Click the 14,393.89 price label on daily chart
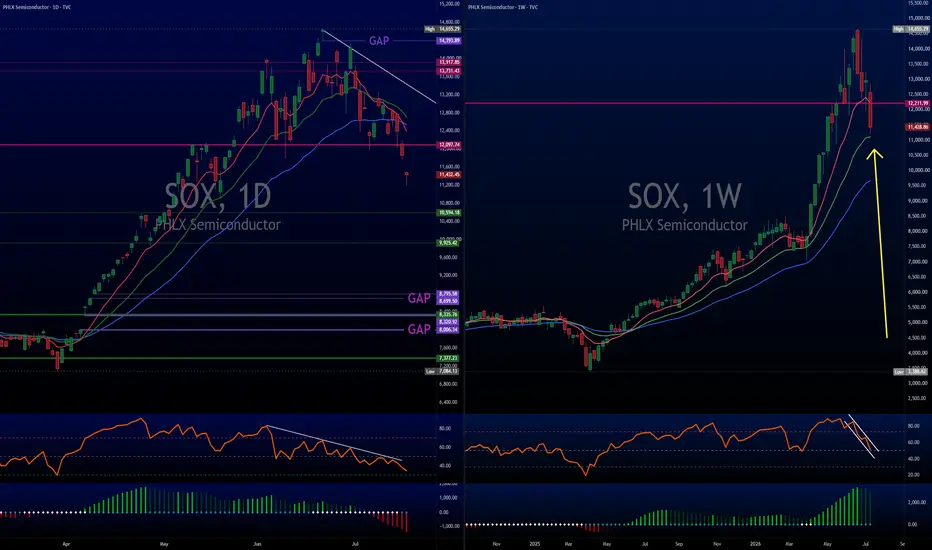Image resolution: width=932 pixels, height=550 pixels. (x=449, y=41)
